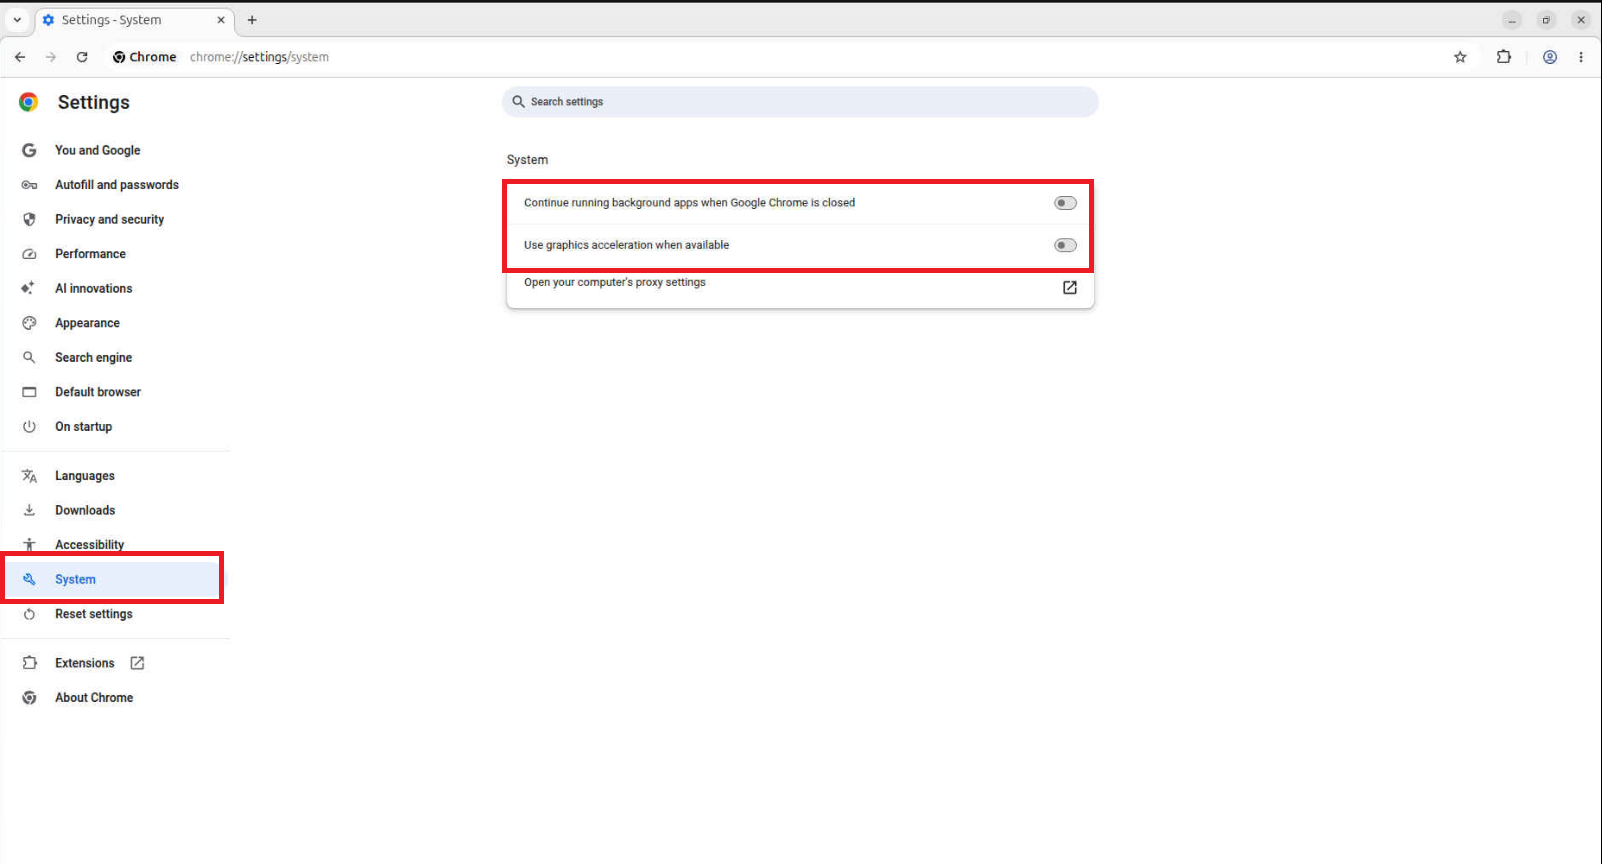Click the Chrome site info chip
This screenshot has width=1602, height=864.
(144, 57)
